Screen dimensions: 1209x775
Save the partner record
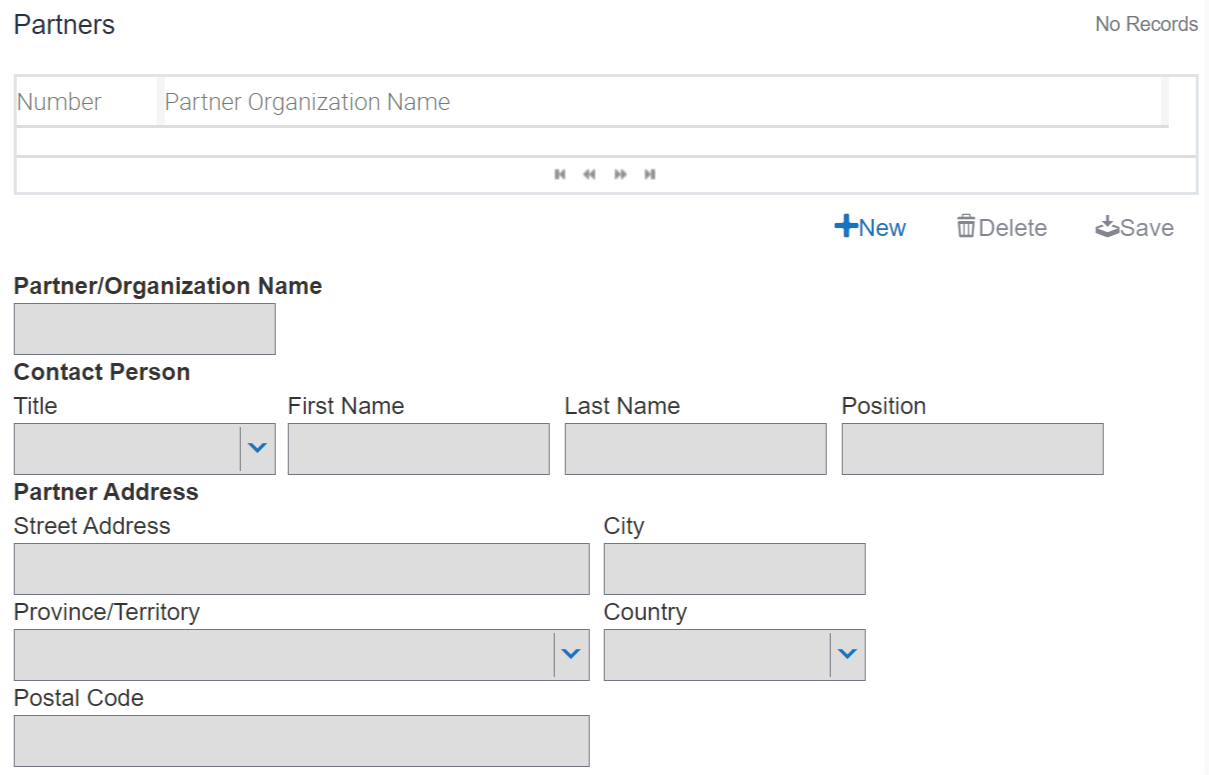[x=1135, y=228]
